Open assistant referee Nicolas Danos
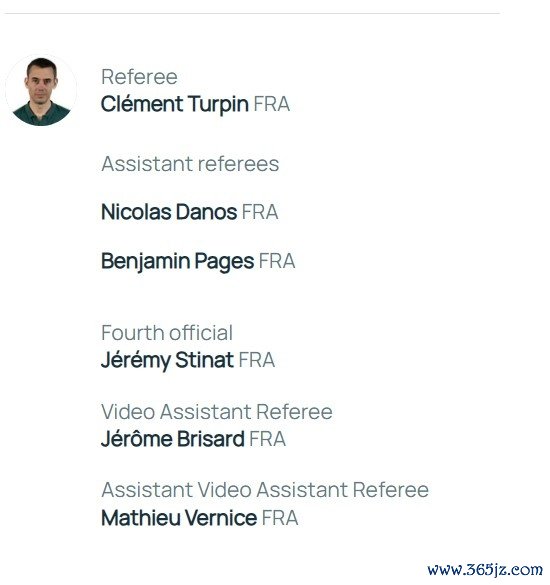The image size is (550, 585). 169,212
